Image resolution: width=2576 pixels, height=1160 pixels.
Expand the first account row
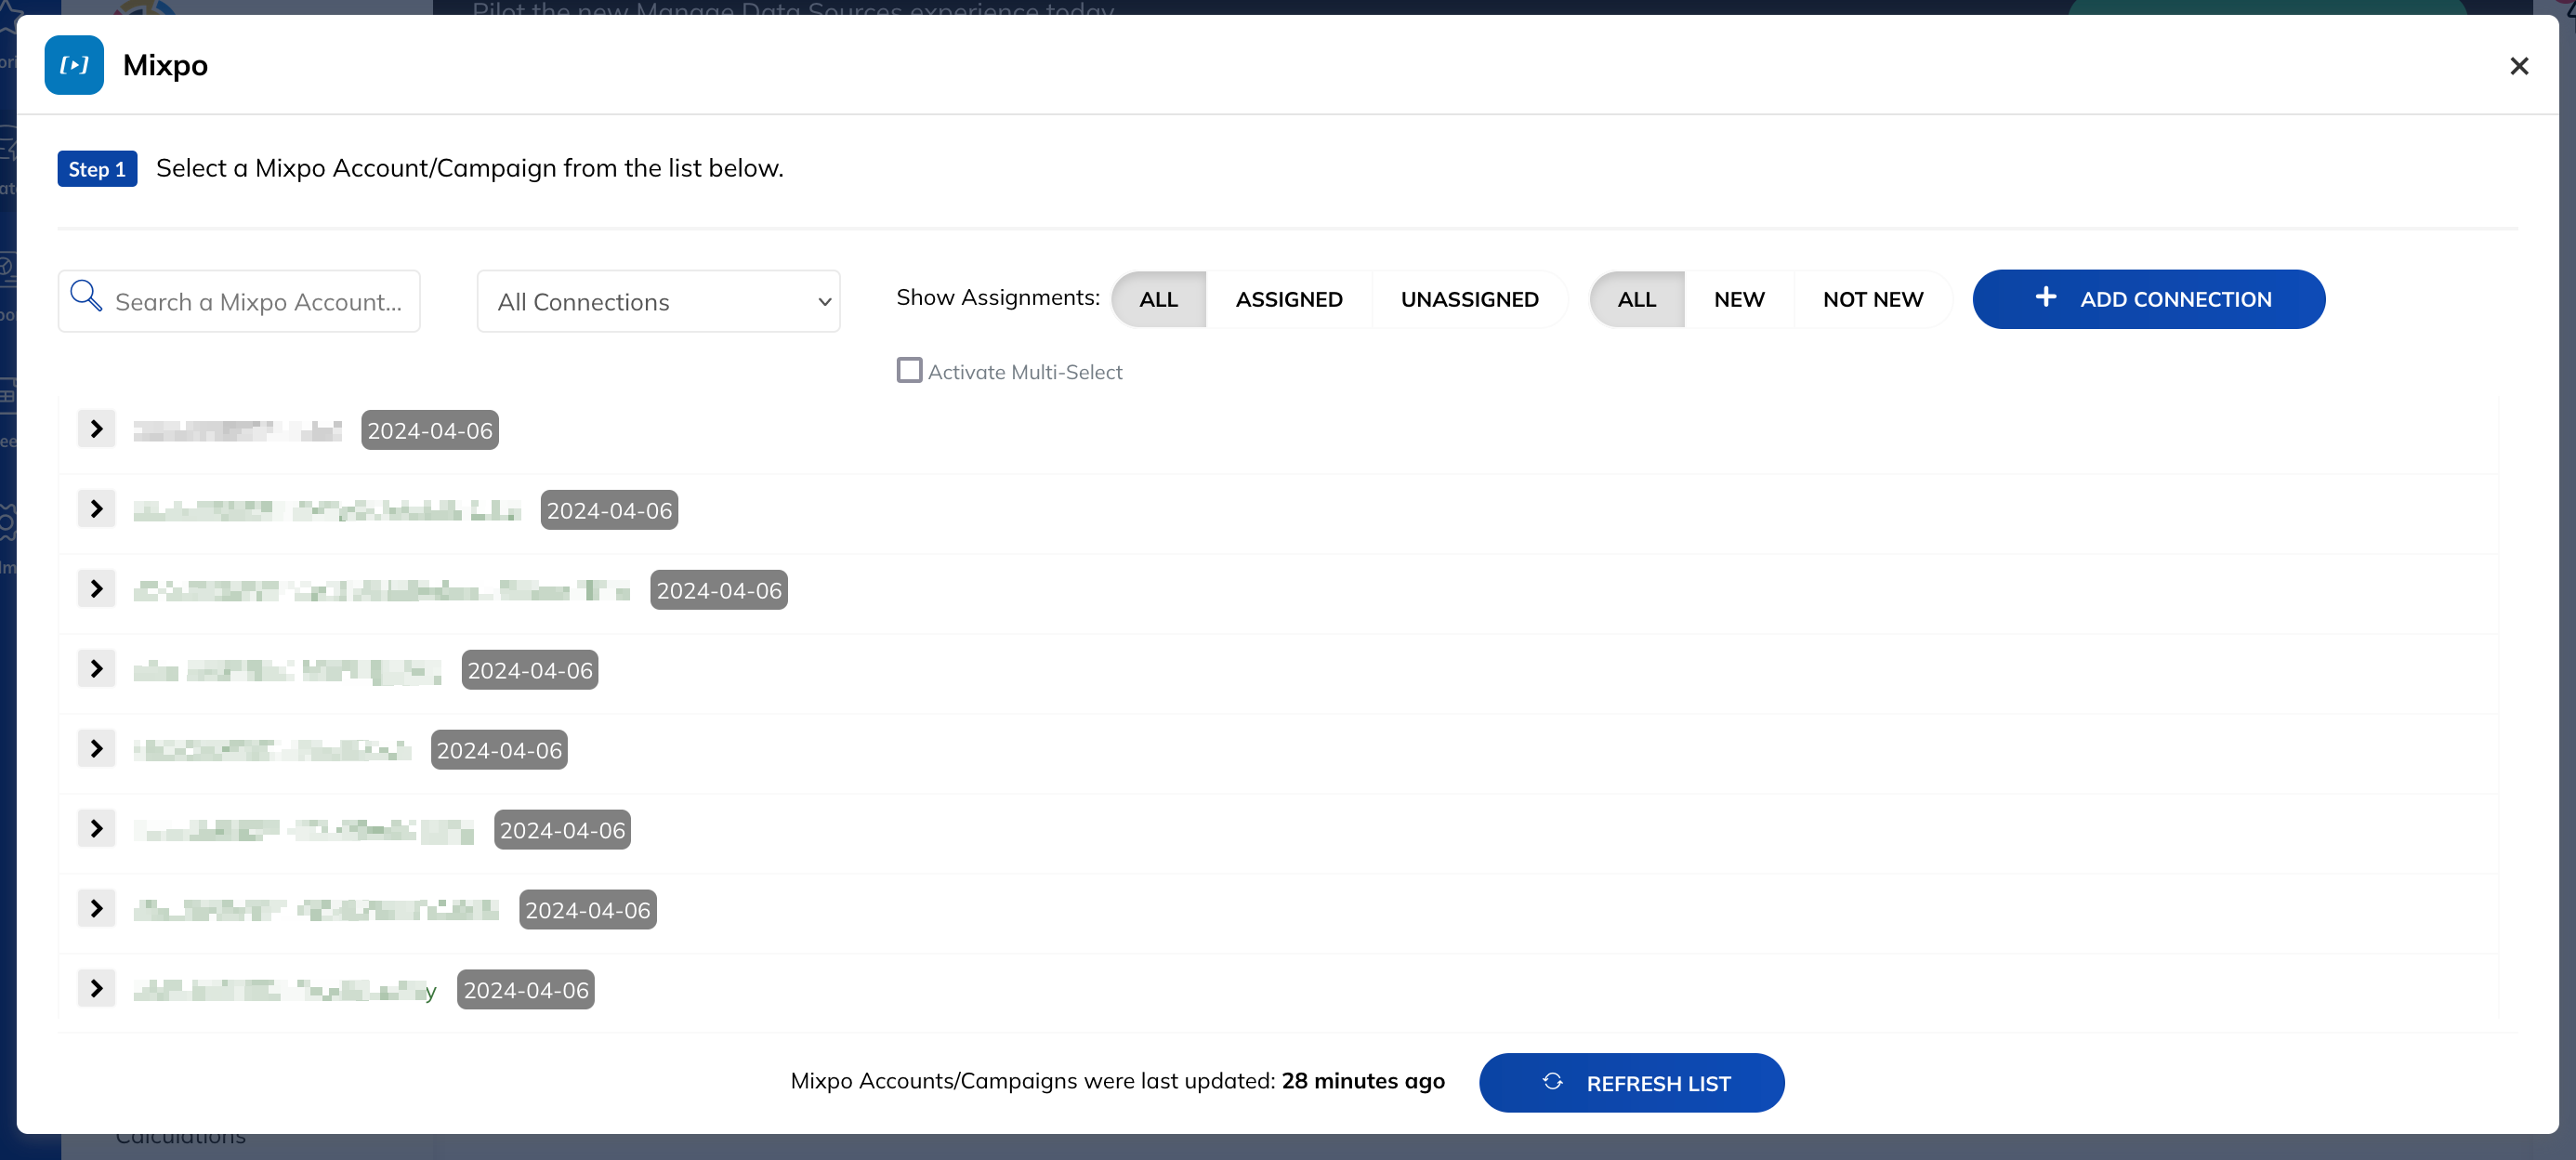pos(96,429)
